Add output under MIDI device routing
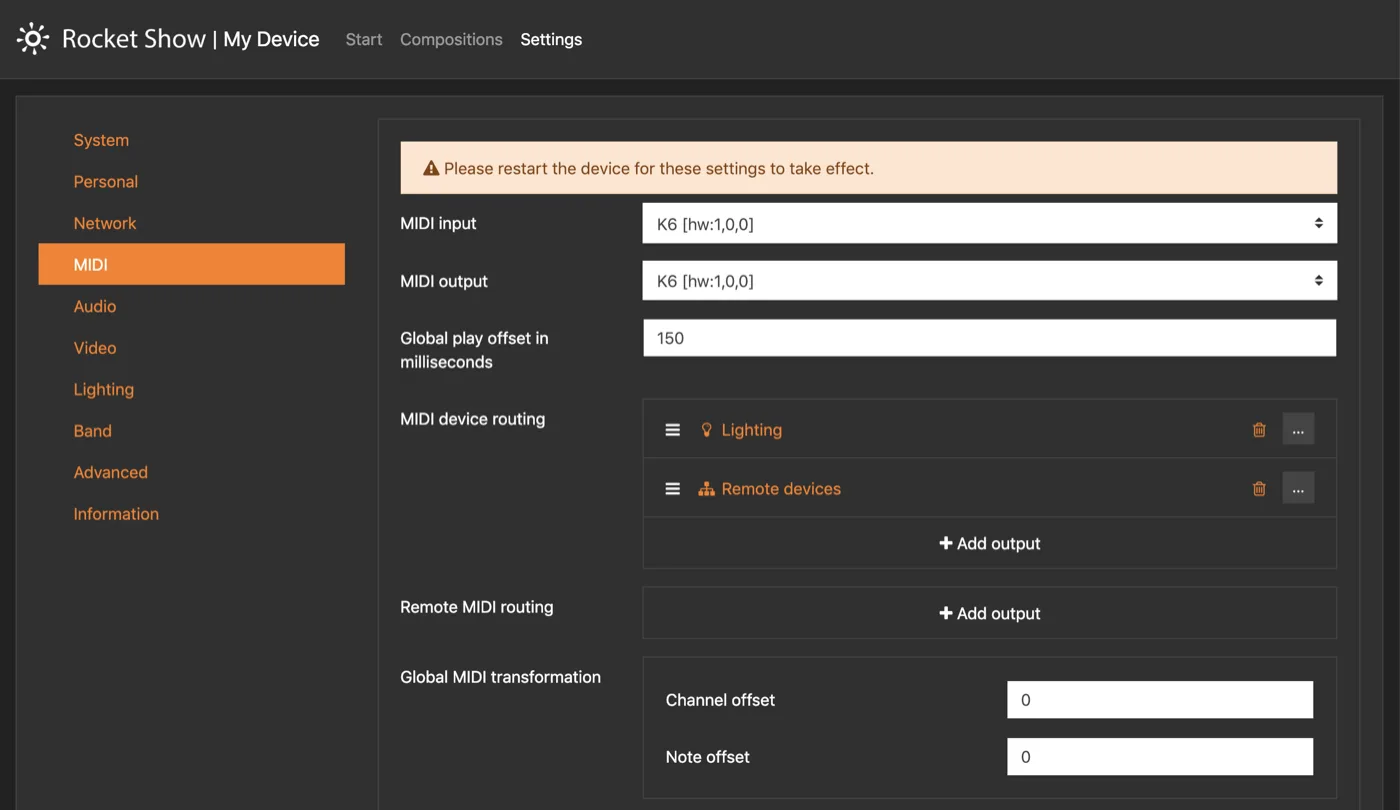The height and width of the screenshot is (810, 1400). pos(990,543)
